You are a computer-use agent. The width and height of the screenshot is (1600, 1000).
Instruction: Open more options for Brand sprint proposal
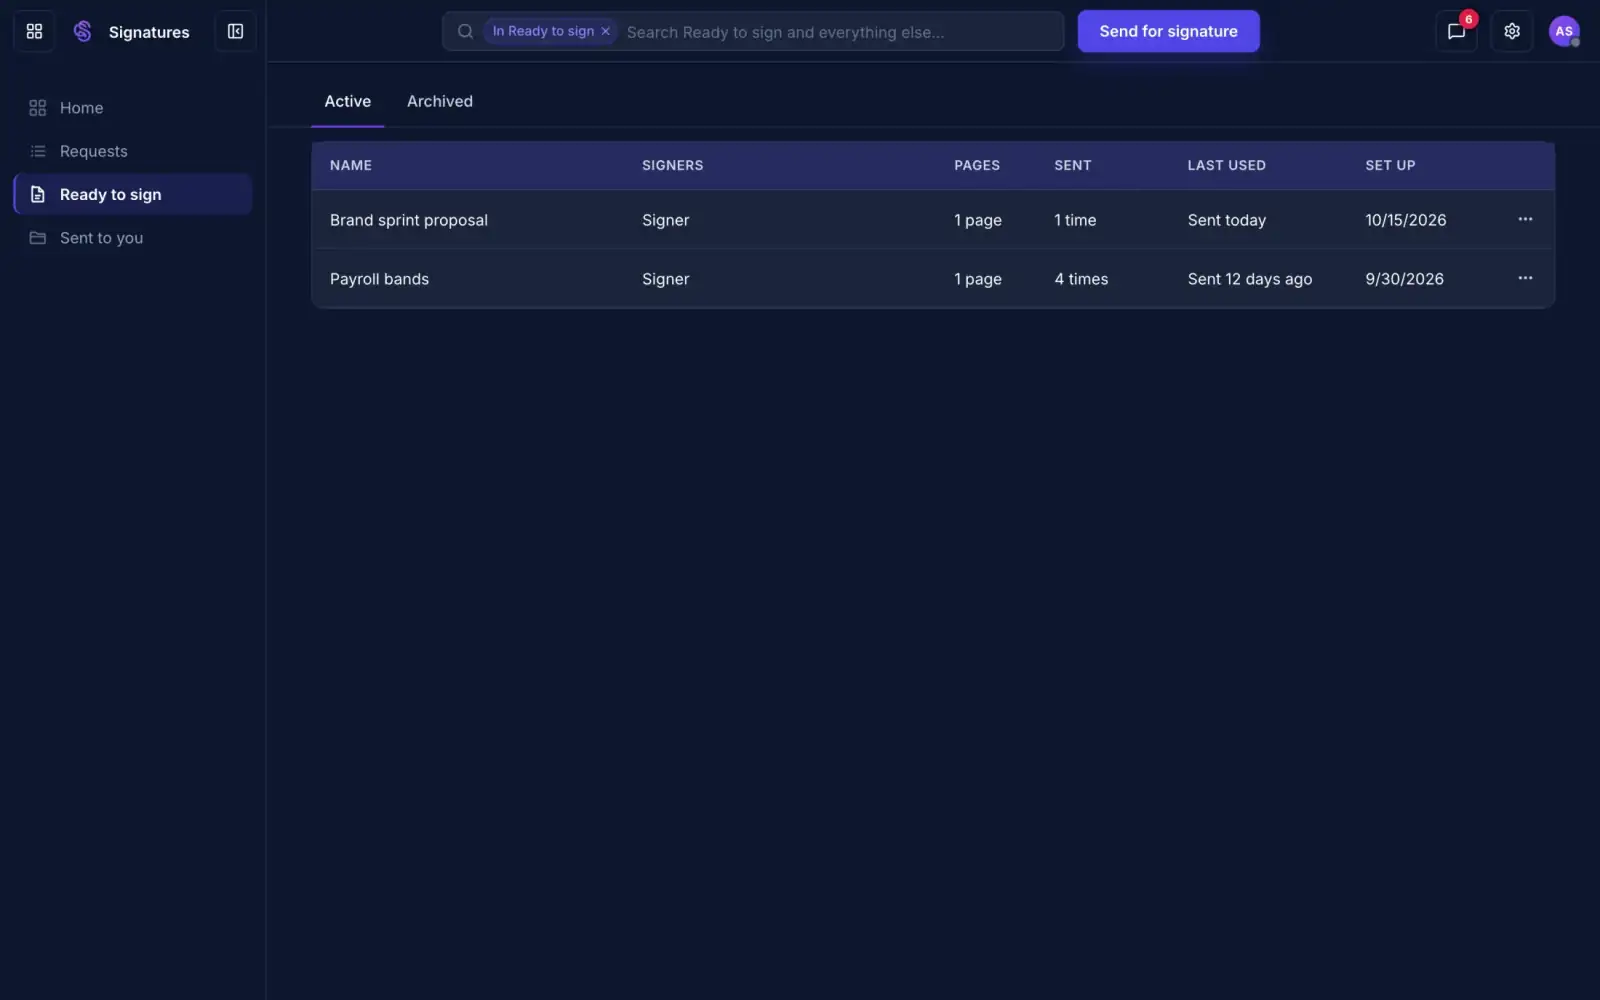pos(1525,219)
